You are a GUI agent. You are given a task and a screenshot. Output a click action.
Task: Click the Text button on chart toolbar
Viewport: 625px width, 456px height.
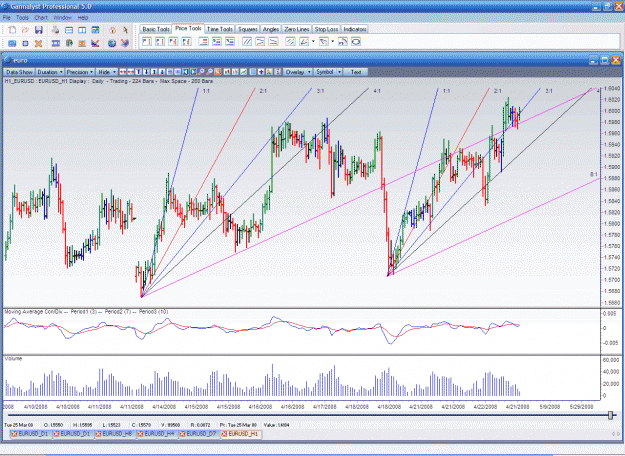click(x=356, y=72)
